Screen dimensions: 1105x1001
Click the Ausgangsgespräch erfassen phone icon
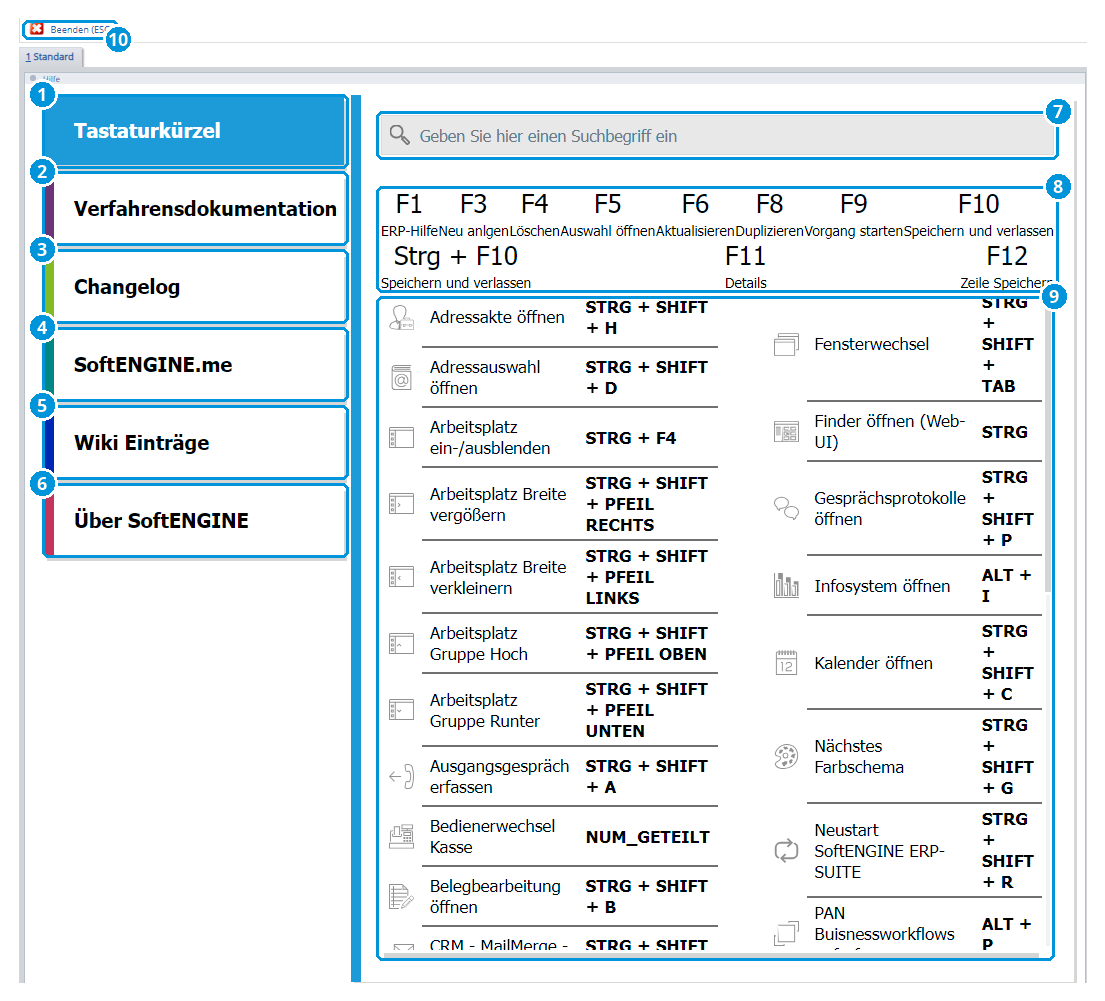[402, 777]
